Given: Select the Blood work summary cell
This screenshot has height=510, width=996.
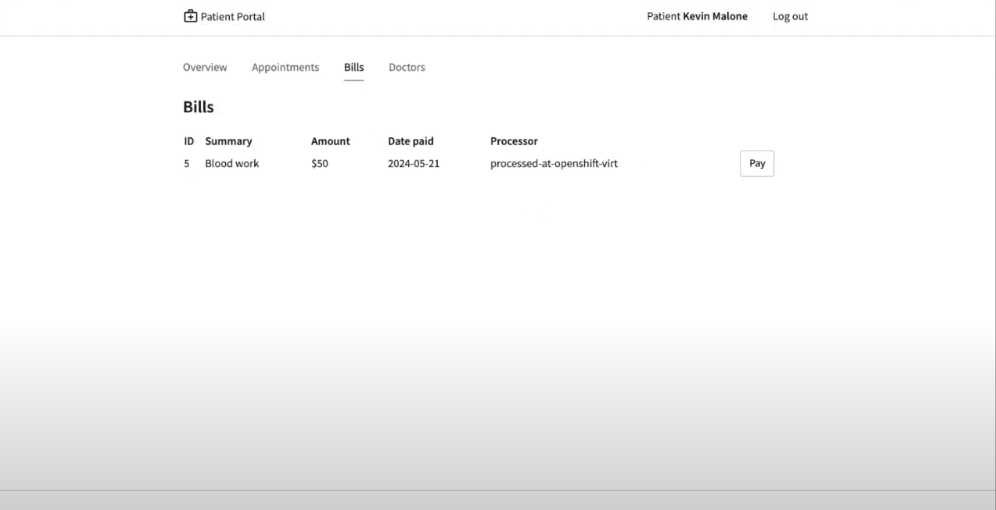Looking at the screenshot, I should [x=232, y=163].
